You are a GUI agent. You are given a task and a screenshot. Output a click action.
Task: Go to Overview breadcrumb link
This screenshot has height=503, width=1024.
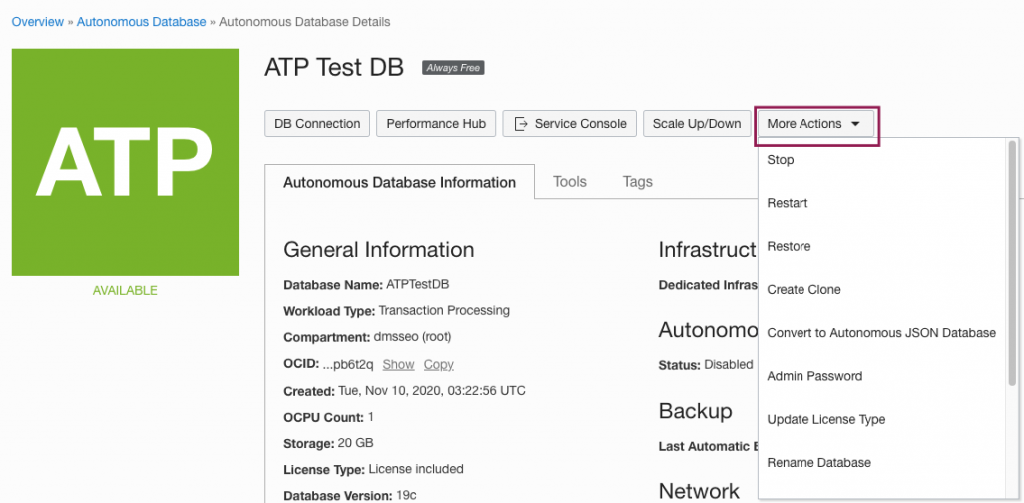[x=38, y=22]
